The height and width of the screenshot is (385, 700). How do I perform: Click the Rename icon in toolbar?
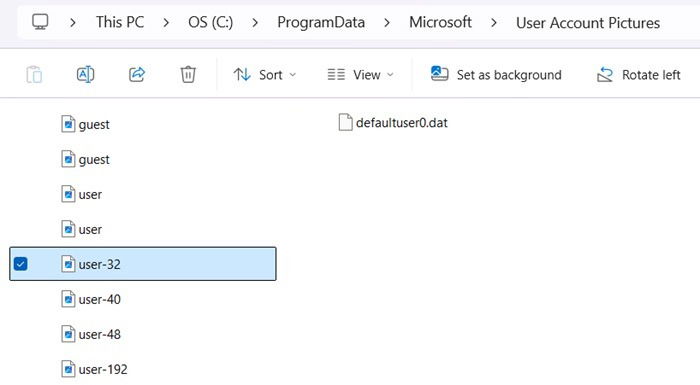tap(85, 74)
